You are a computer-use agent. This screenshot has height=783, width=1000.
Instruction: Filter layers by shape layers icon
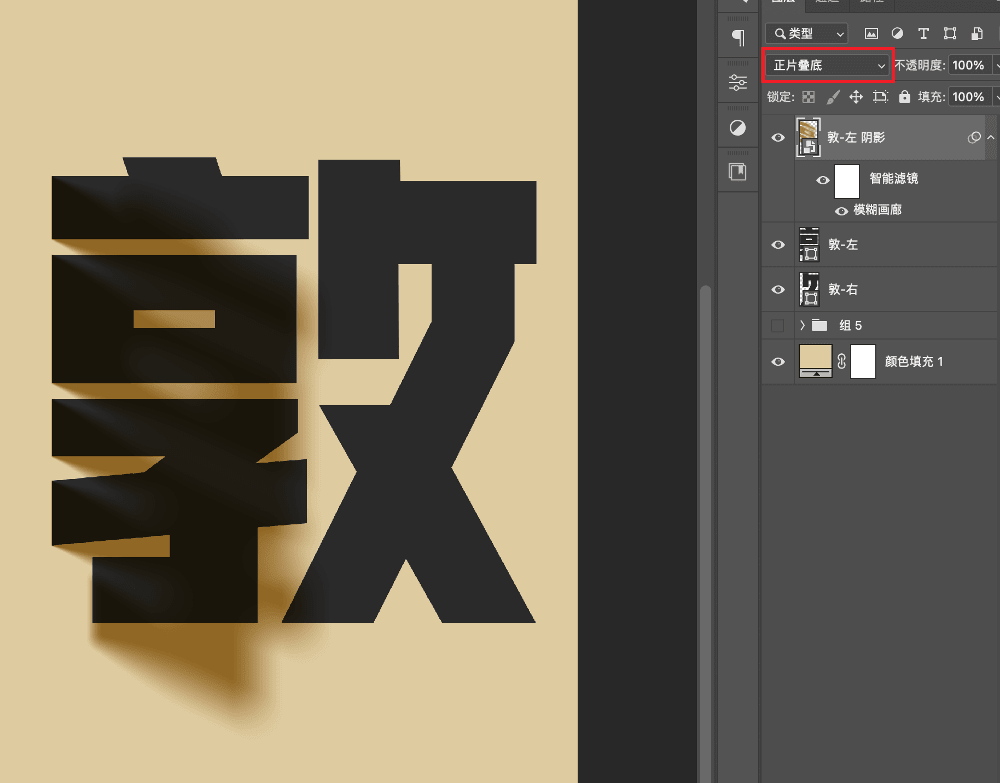coord(950,33)
